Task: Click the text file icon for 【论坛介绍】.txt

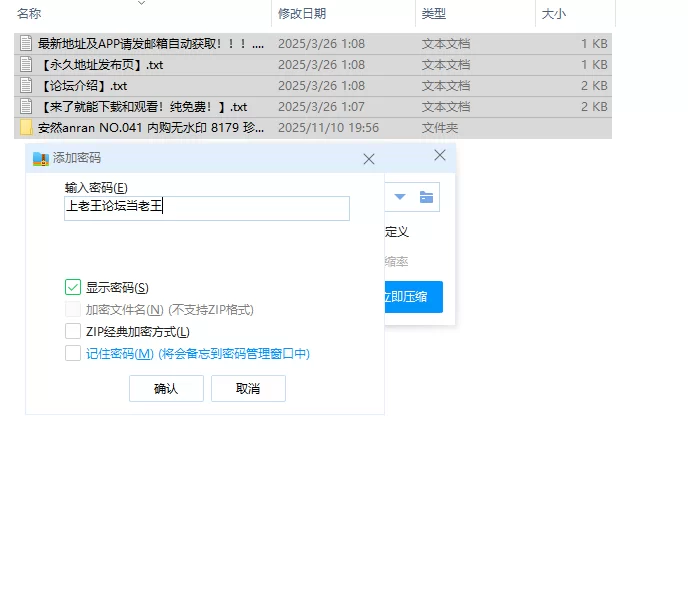Action: coord(26,86)
